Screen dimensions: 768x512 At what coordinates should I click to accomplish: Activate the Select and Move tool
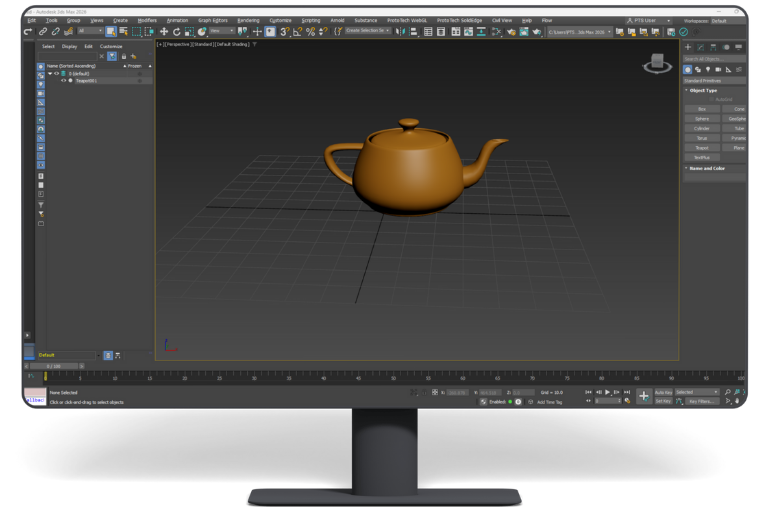[164, 32]
